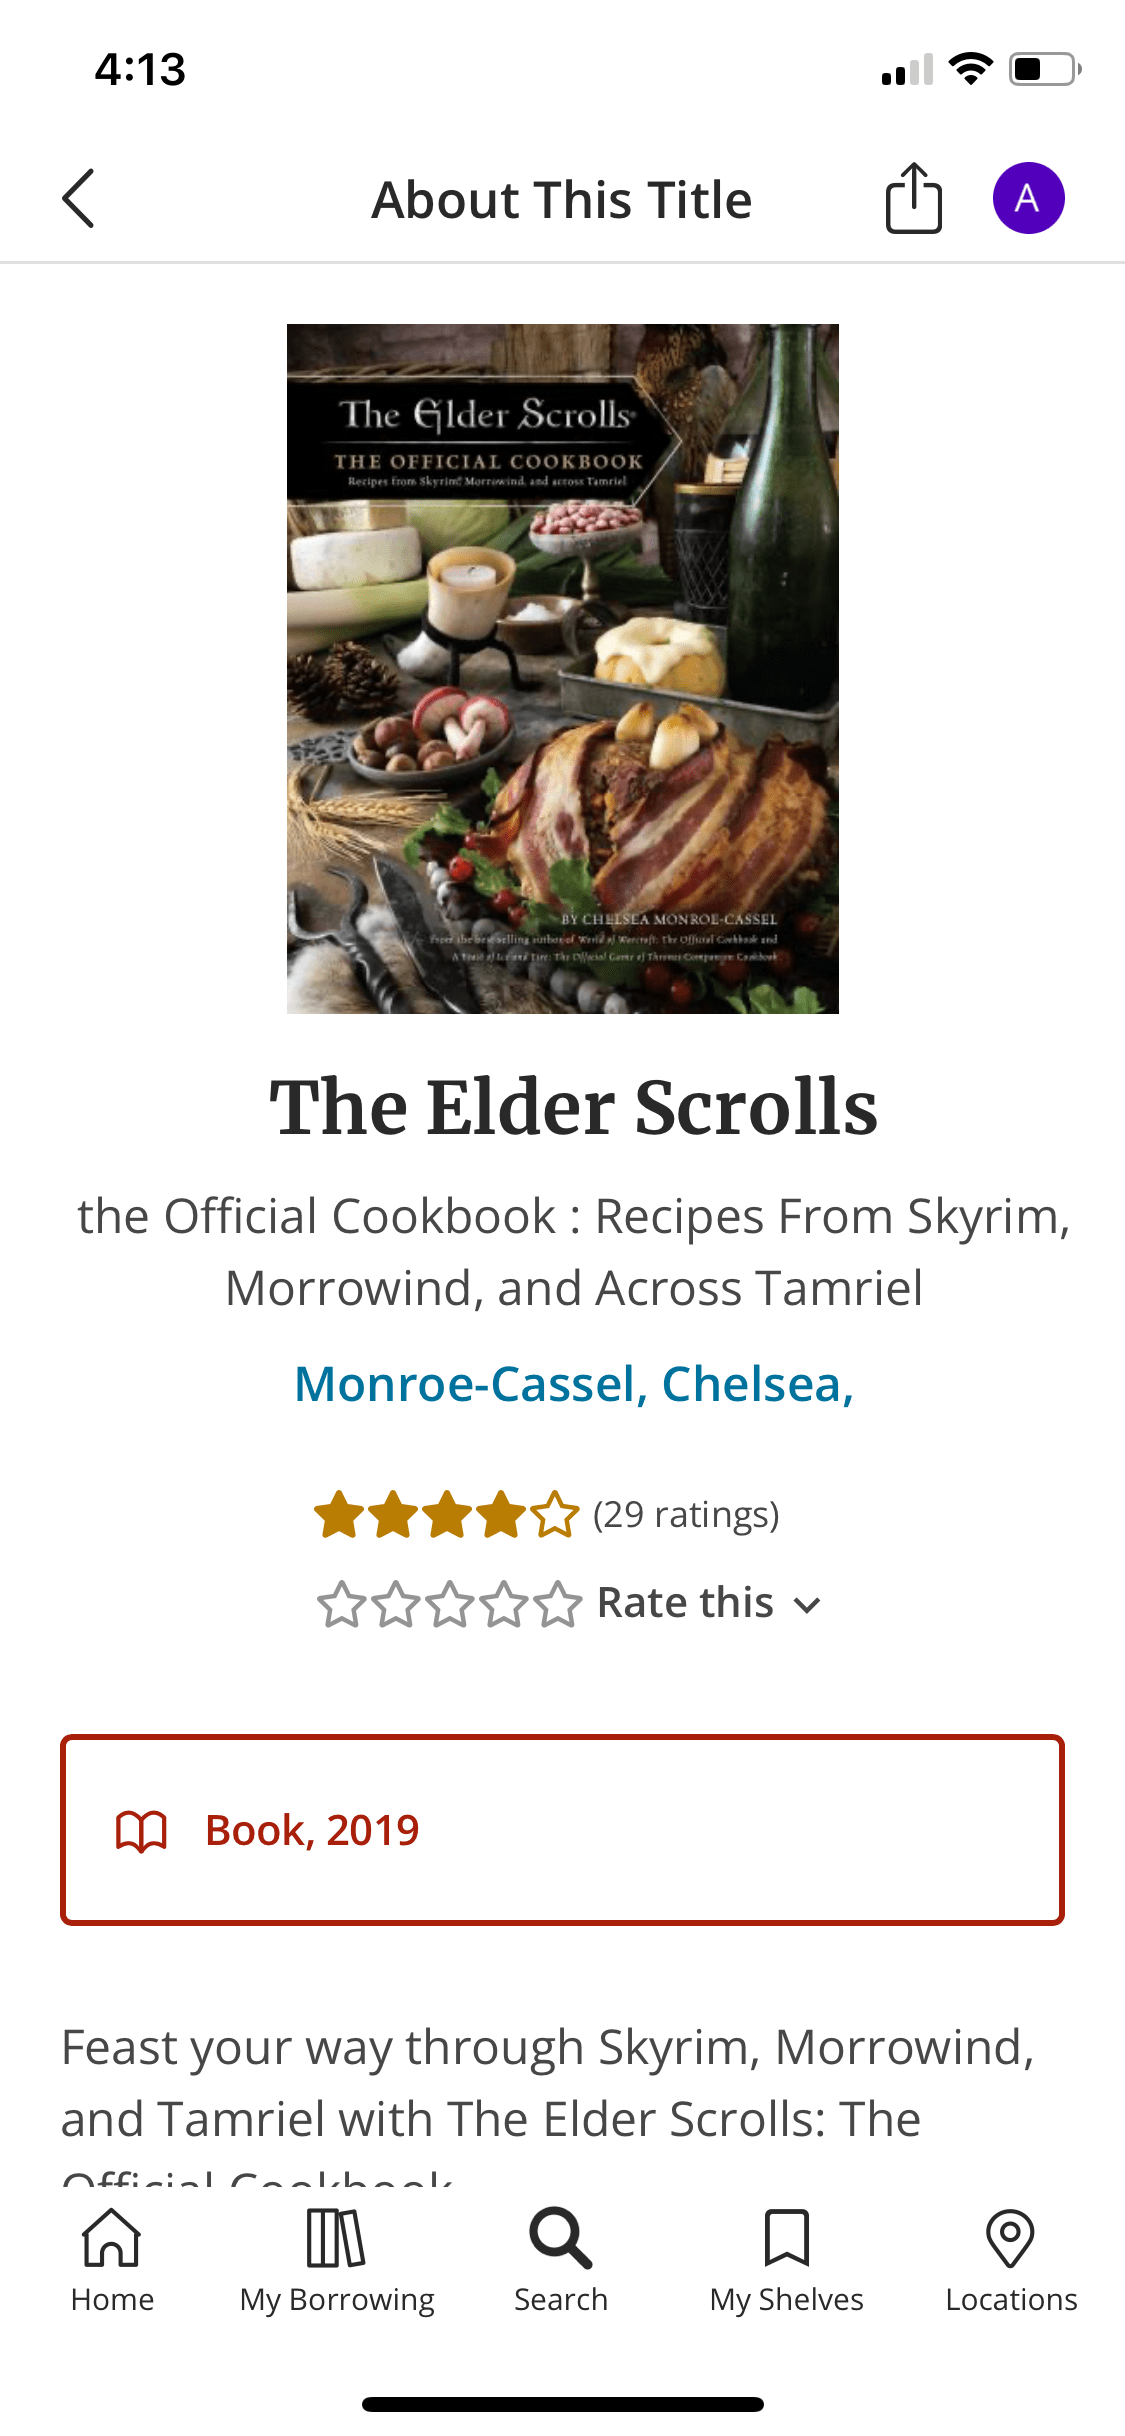Rate this title three stars
The height and width of the screenshot is (2436, 1125).
coord(451,1604)
